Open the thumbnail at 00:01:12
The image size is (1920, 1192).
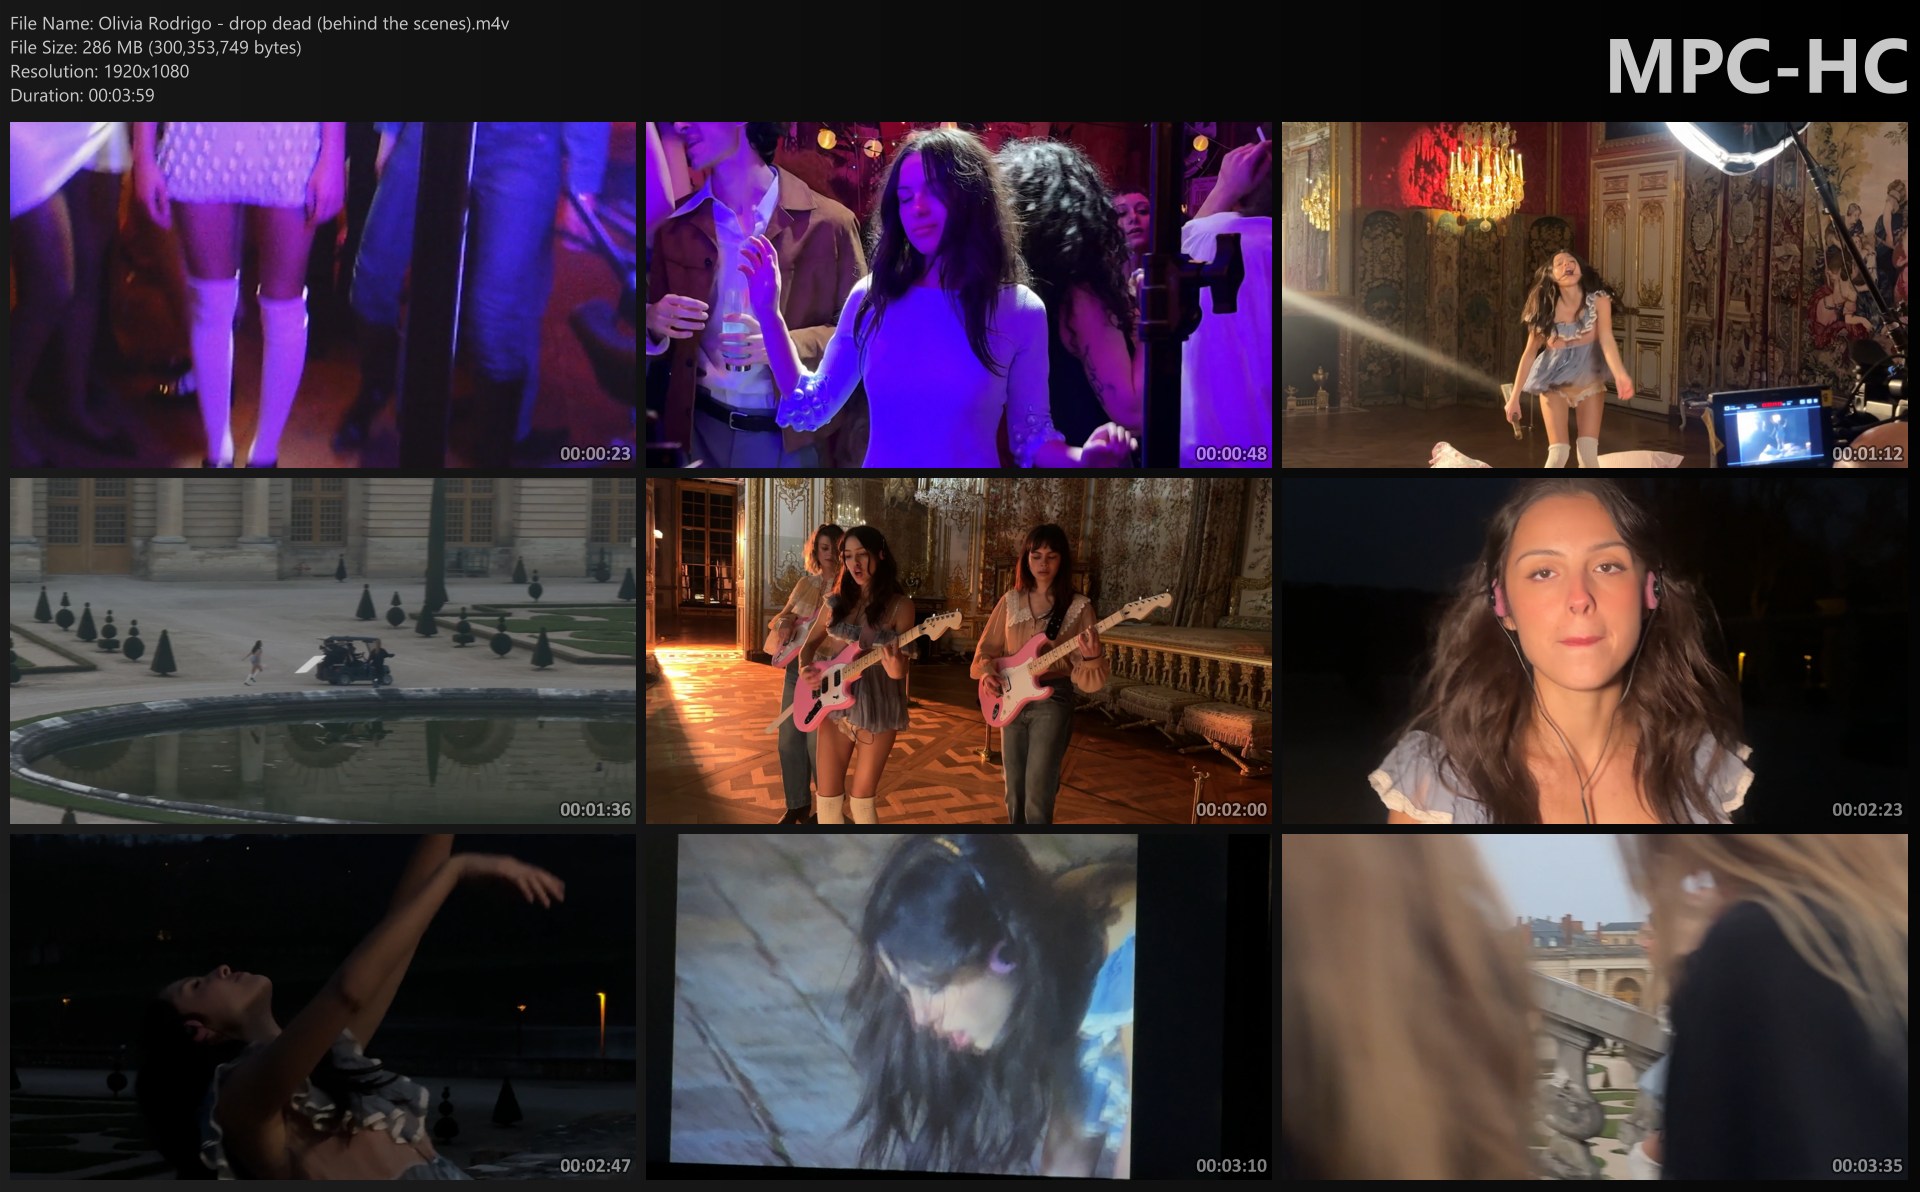(x=1595, y=295)
